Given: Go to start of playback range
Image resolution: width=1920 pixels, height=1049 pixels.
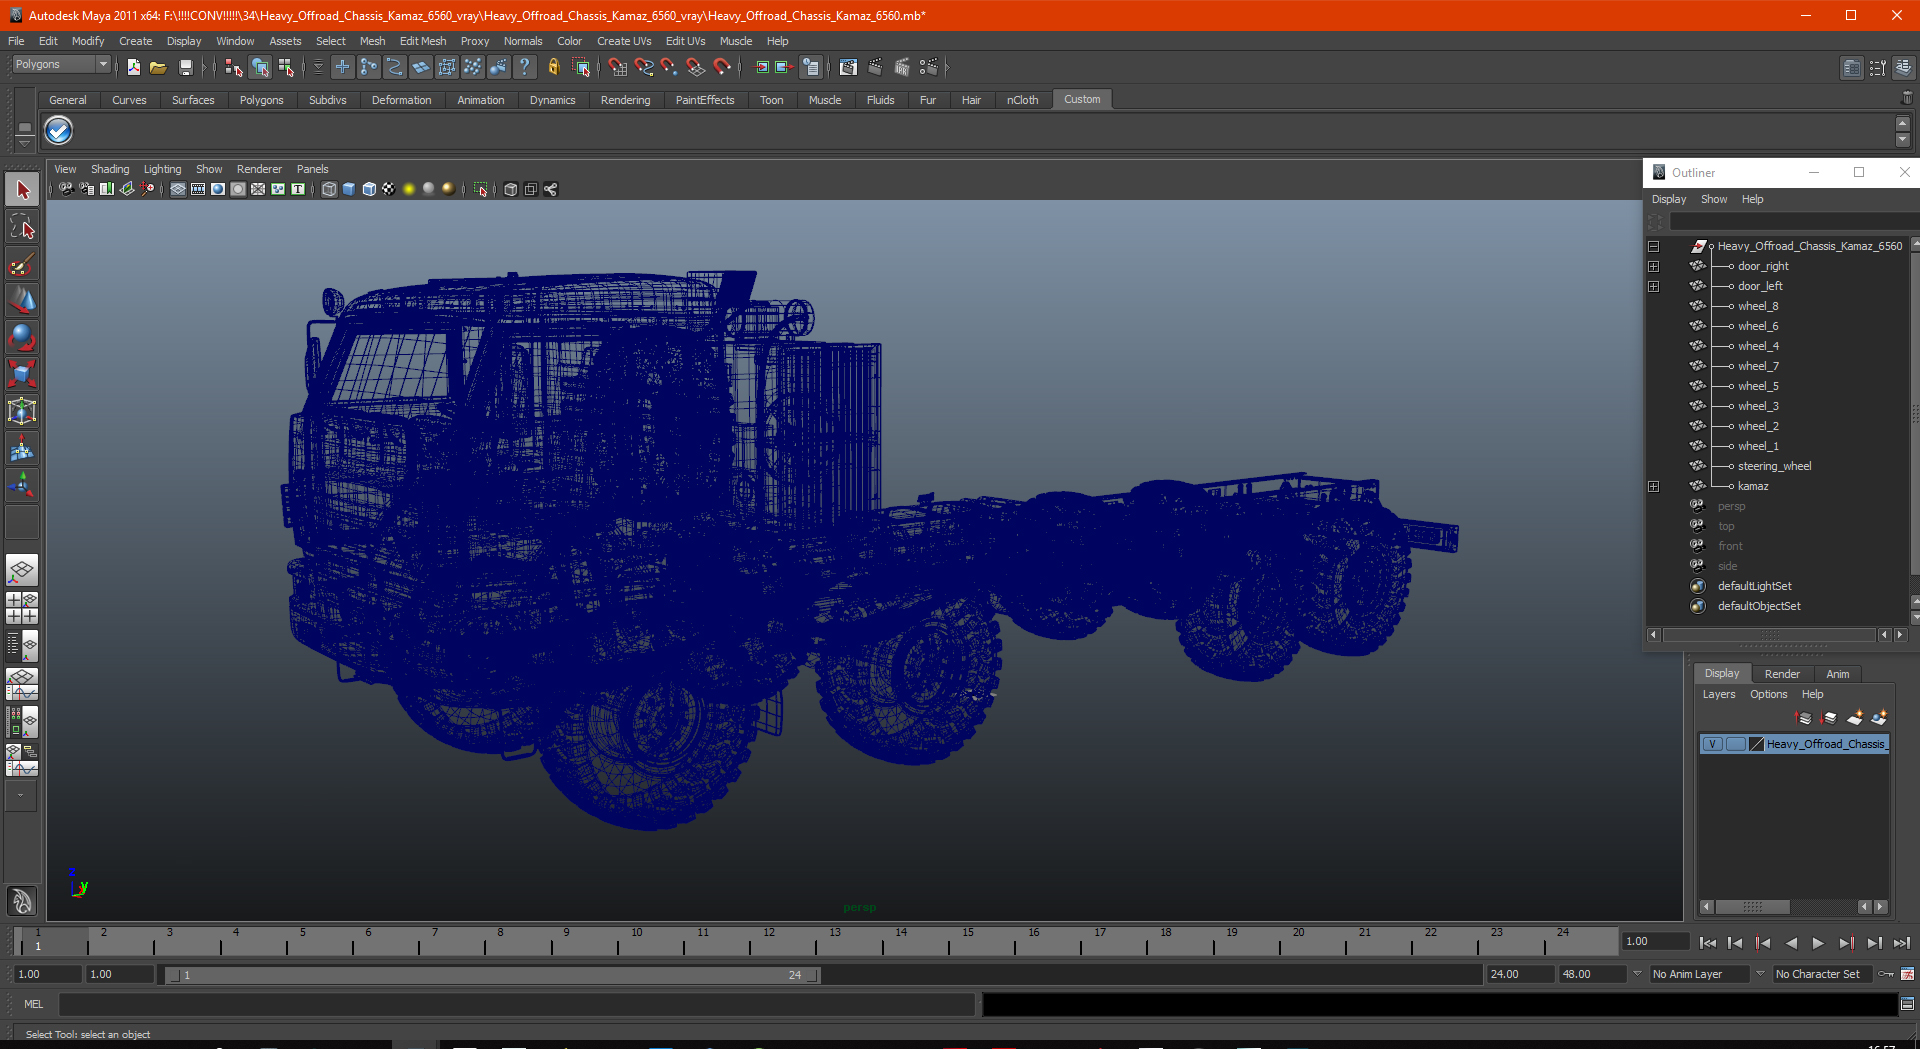Looking at the screenshot, I should coord(1708,943).
